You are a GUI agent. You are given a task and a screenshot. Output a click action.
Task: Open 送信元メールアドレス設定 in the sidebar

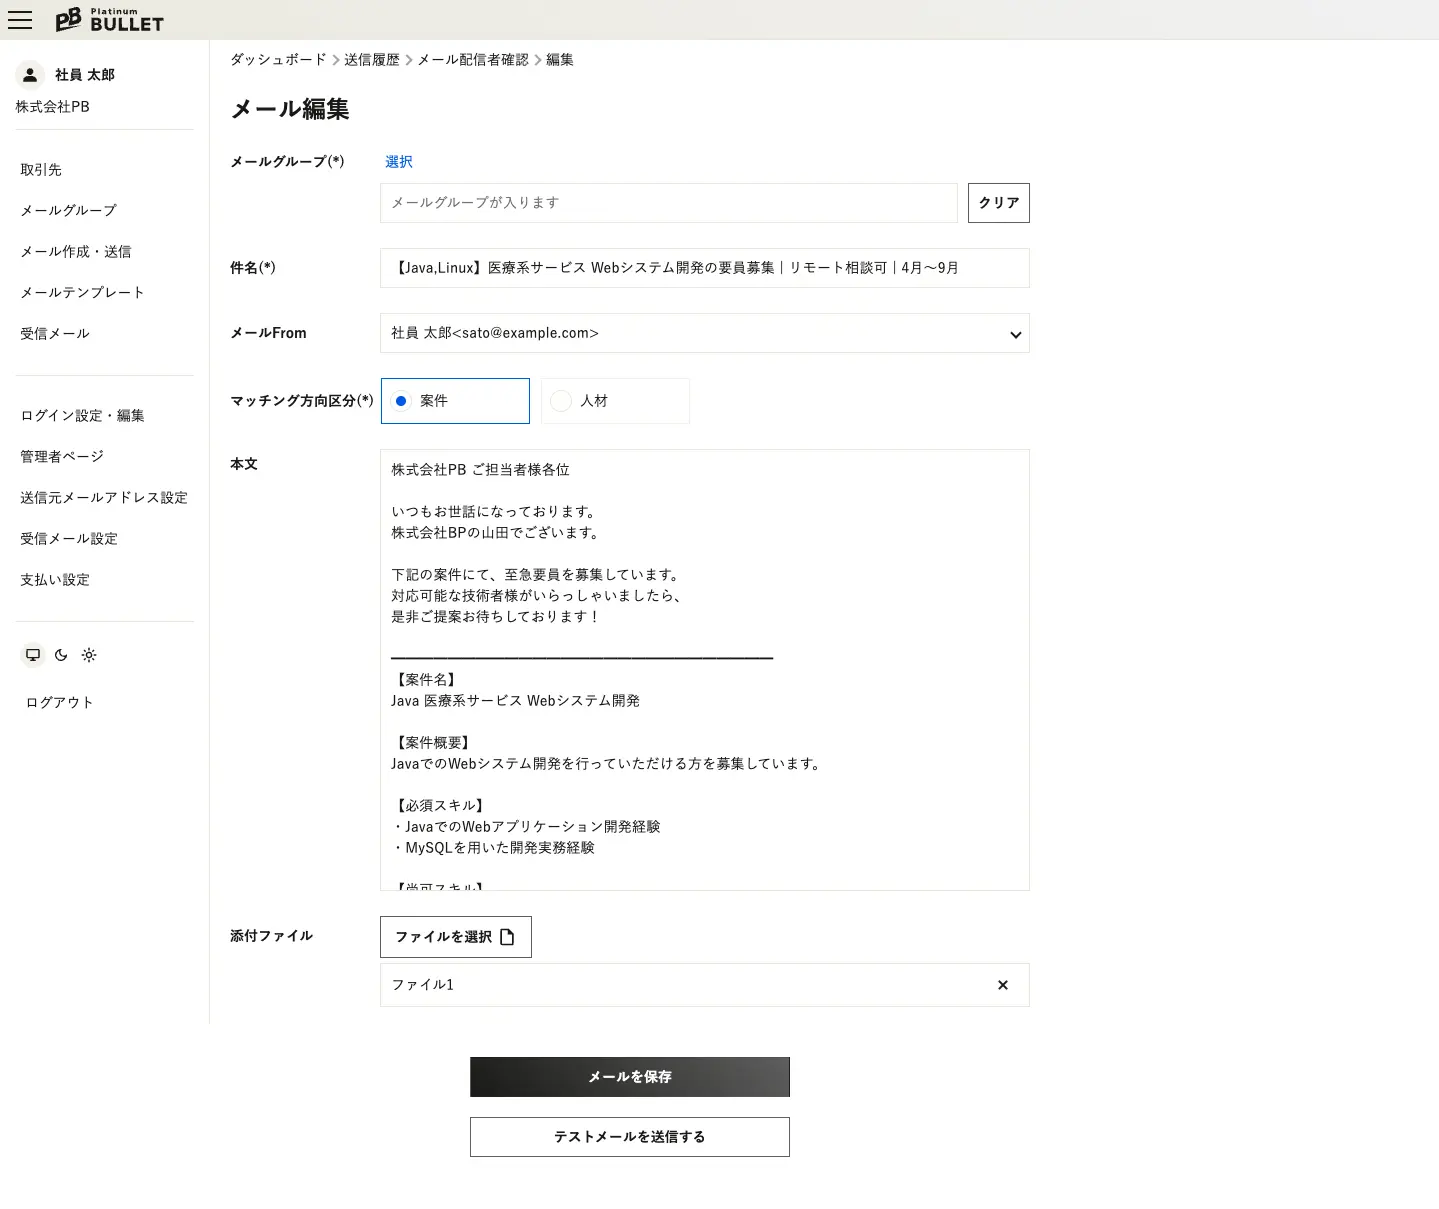104,497
